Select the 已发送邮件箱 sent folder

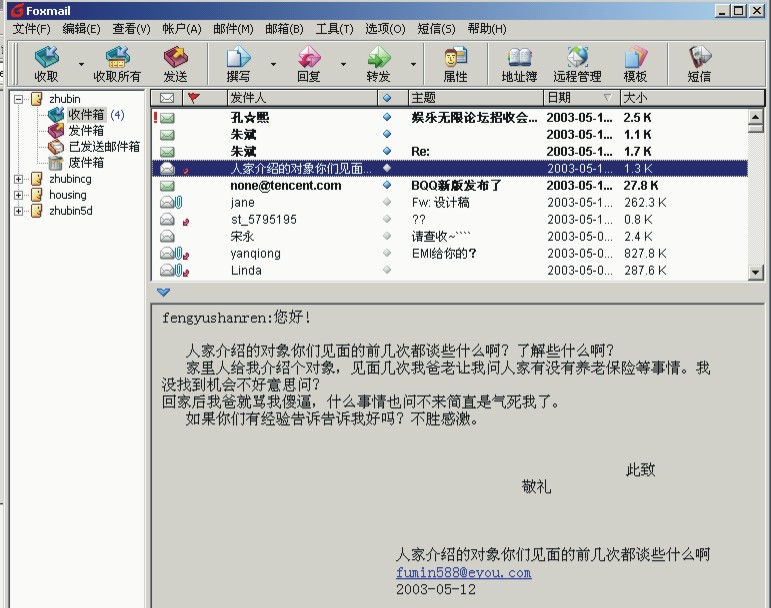point(104,146)
